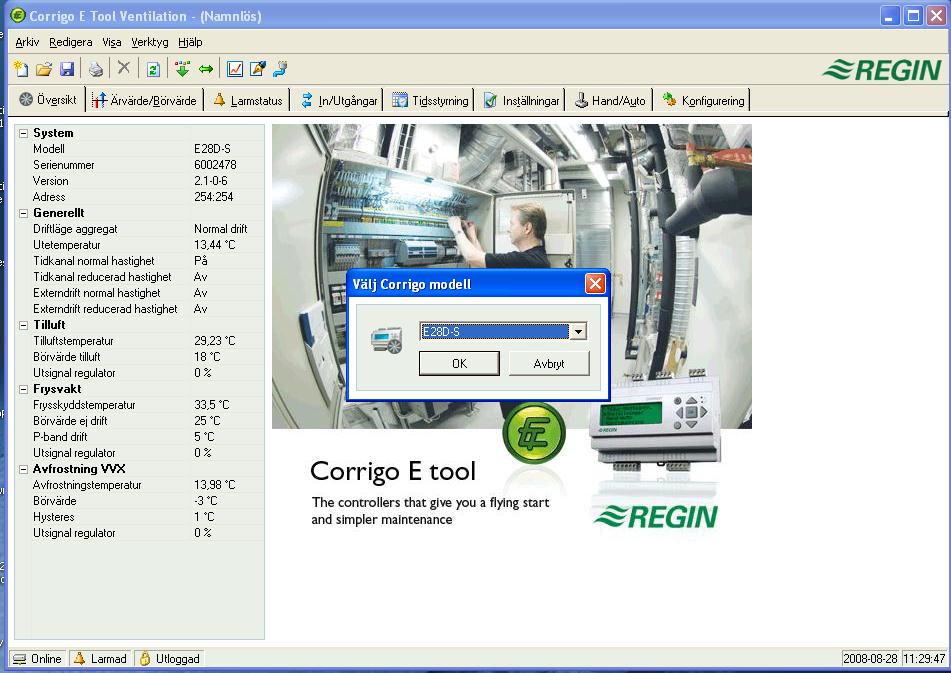Click the Utloggad login status entry
Image resolution: width=951 pixels, height=673 pixels.
click(169, 659)
